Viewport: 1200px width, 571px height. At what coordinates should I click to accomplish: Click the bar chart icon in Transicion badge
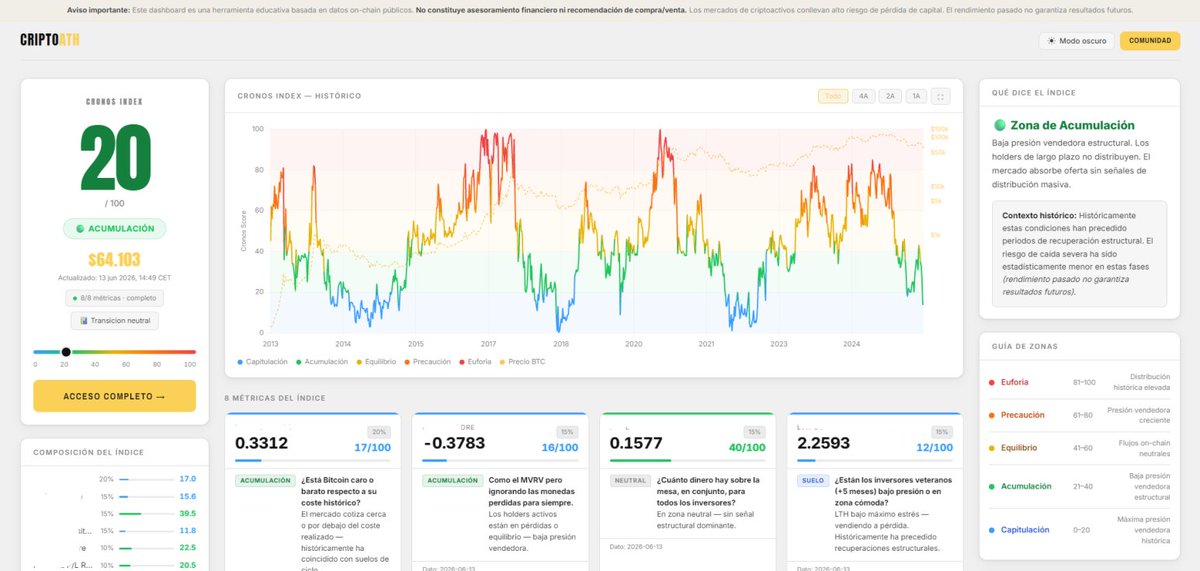click(82, 321)
